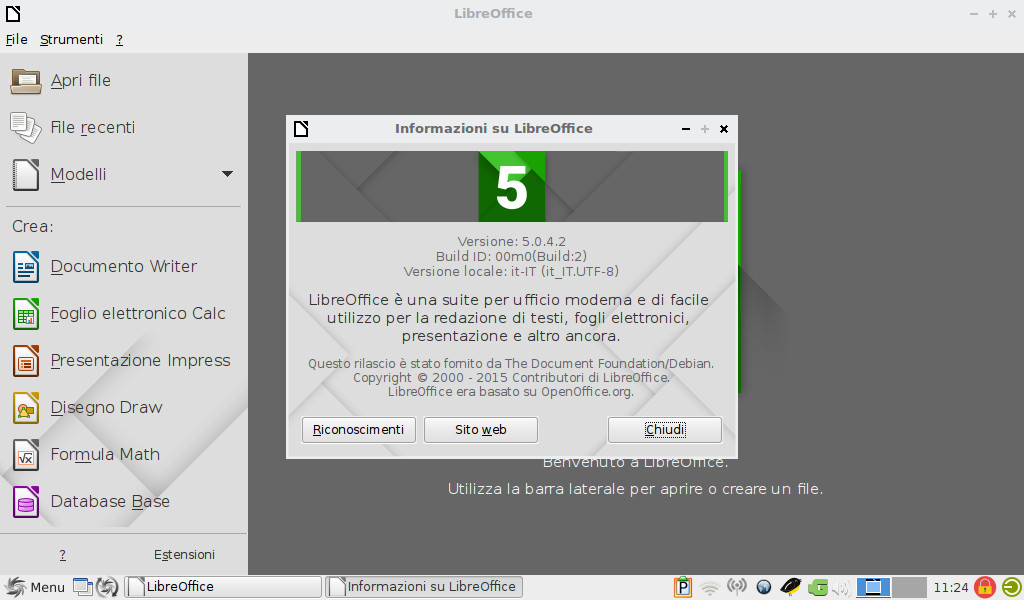This screenshot has width=1024, height=600.
Task: Click the Base database icon
Action: coord(25,501)
